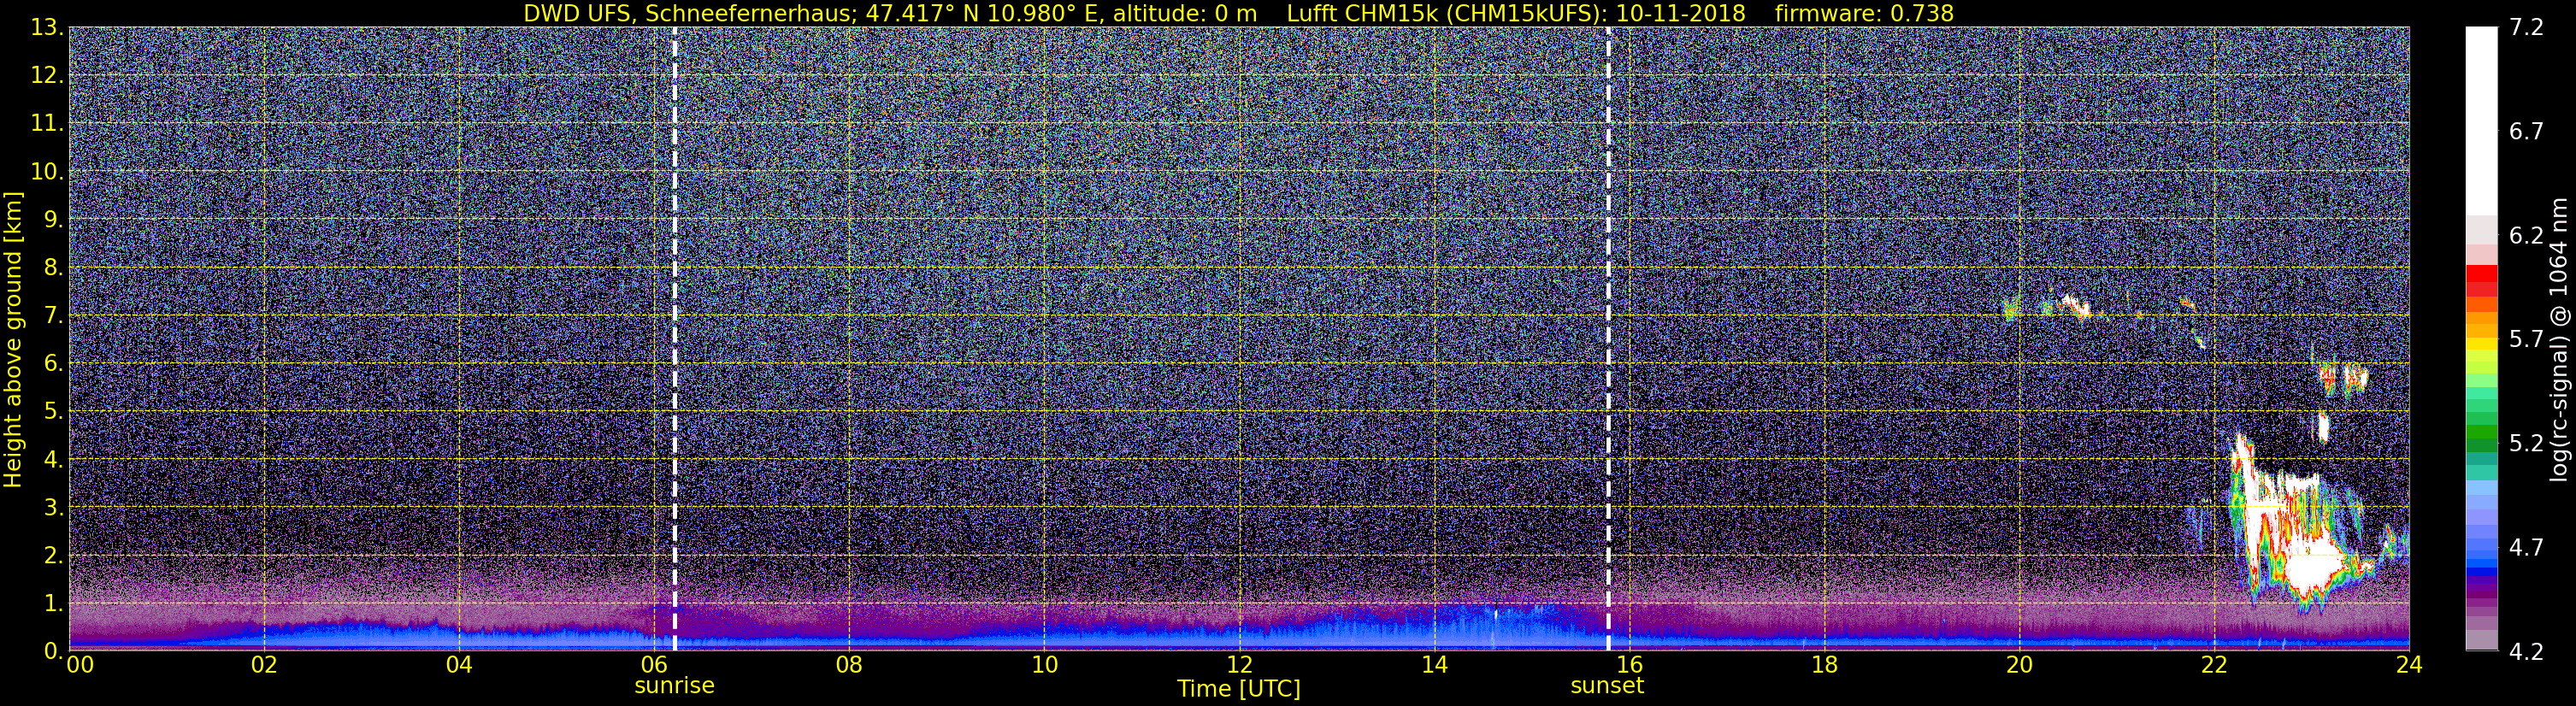Click the height axis tick label 9

54,220
